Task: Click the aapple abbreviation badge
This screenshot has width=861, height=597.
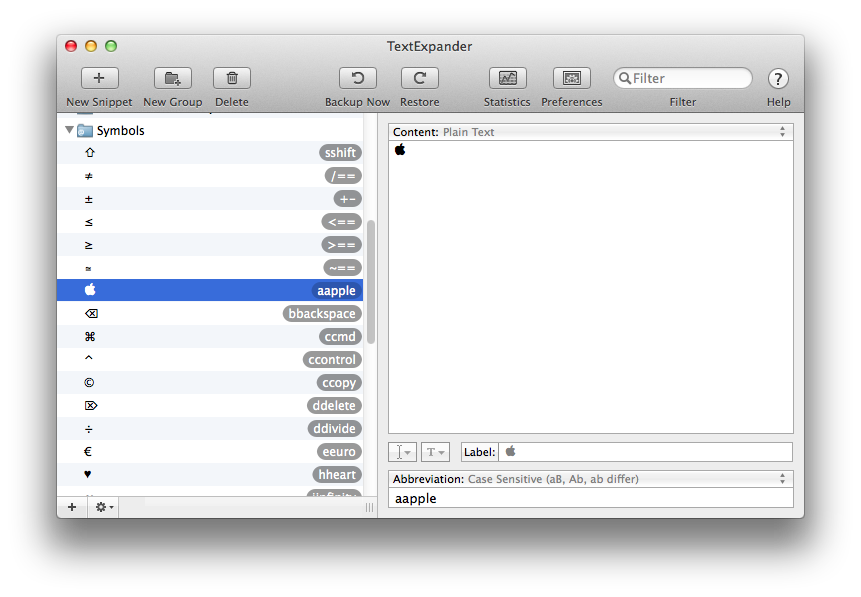Action: pyautogui.click(x=337, y=291)
